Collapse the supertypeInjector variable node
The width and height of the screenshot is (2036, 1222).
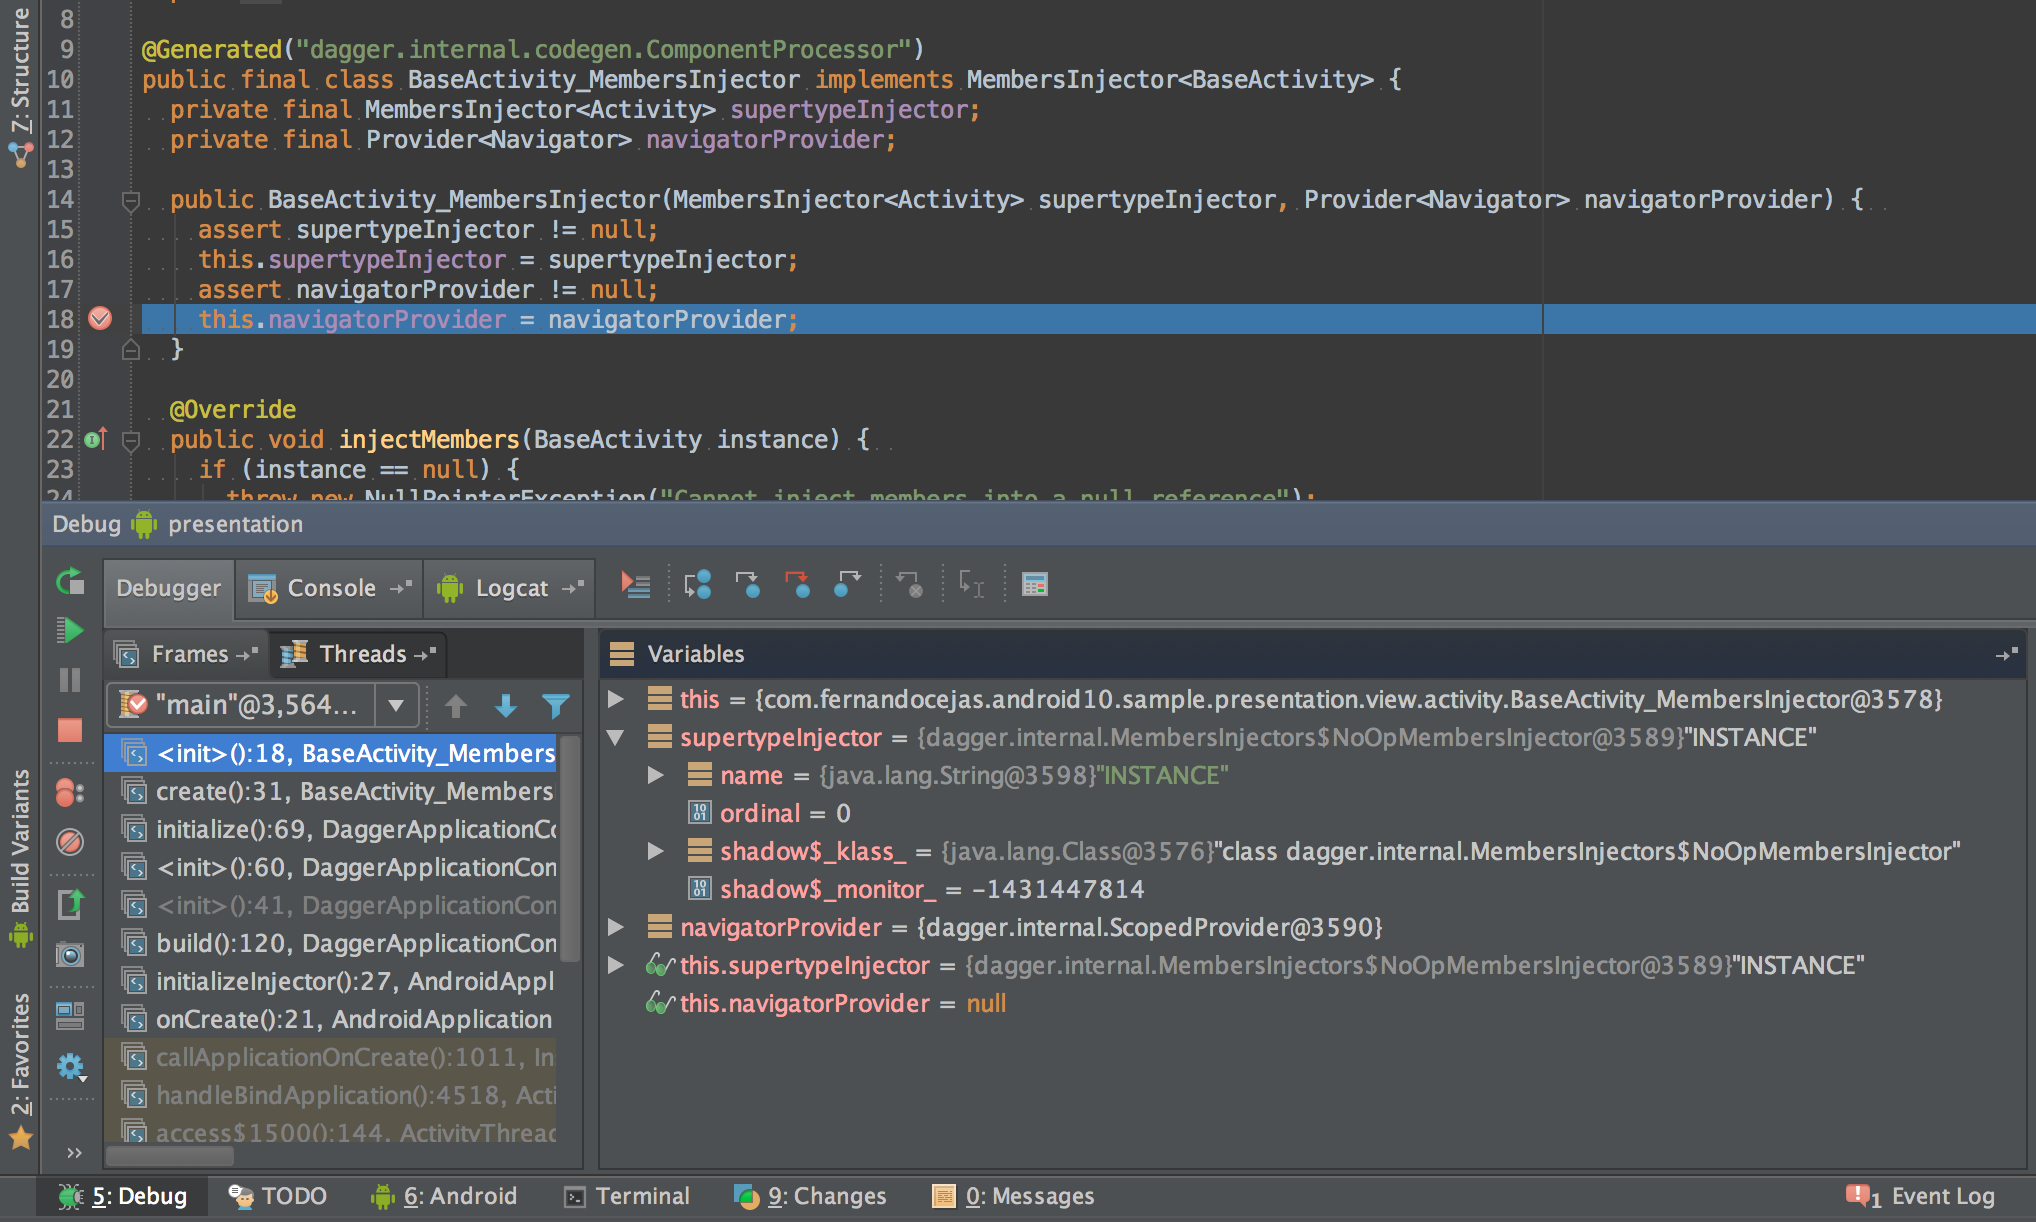[616, 738]
